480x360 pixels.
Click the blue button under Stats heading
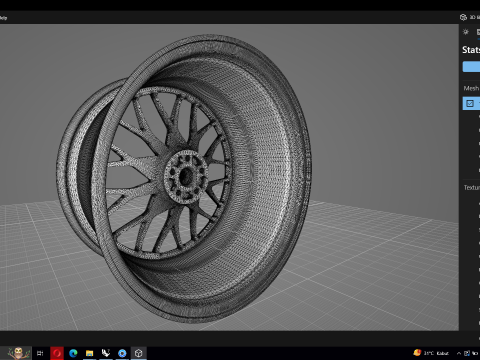(x=471, y=66)
